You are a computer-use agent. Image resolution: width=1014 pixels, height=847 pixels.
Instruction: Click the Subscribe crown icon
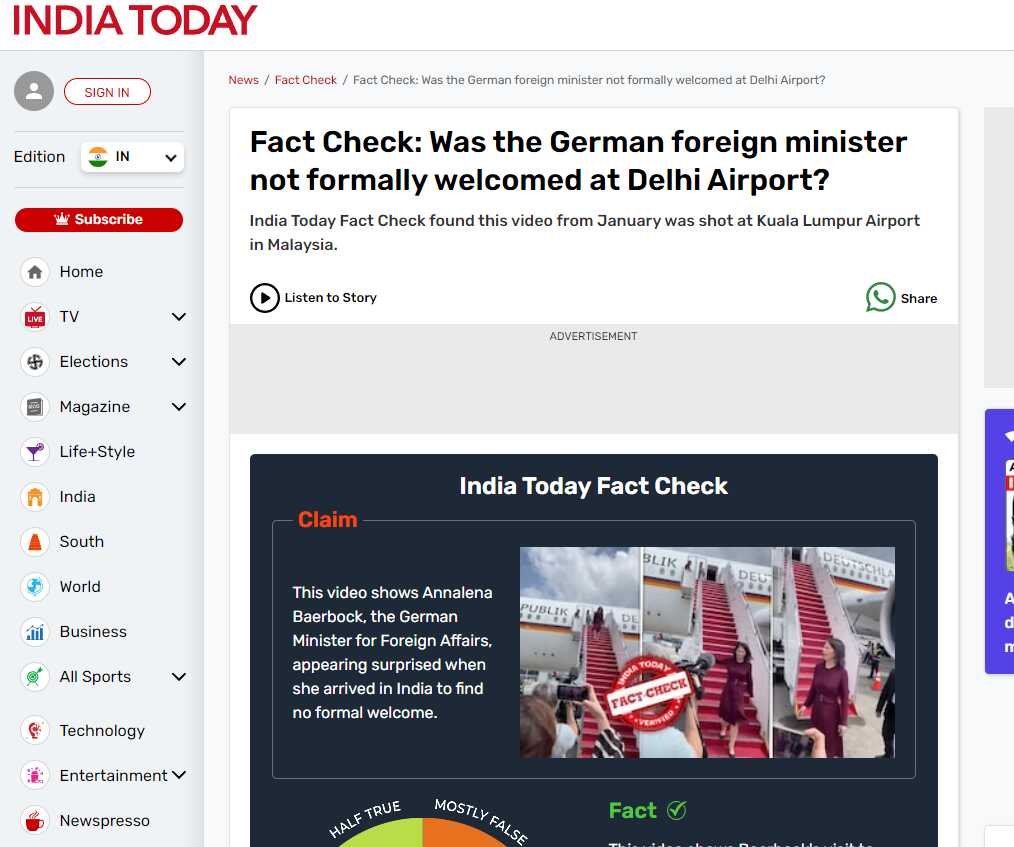(62, 219)
